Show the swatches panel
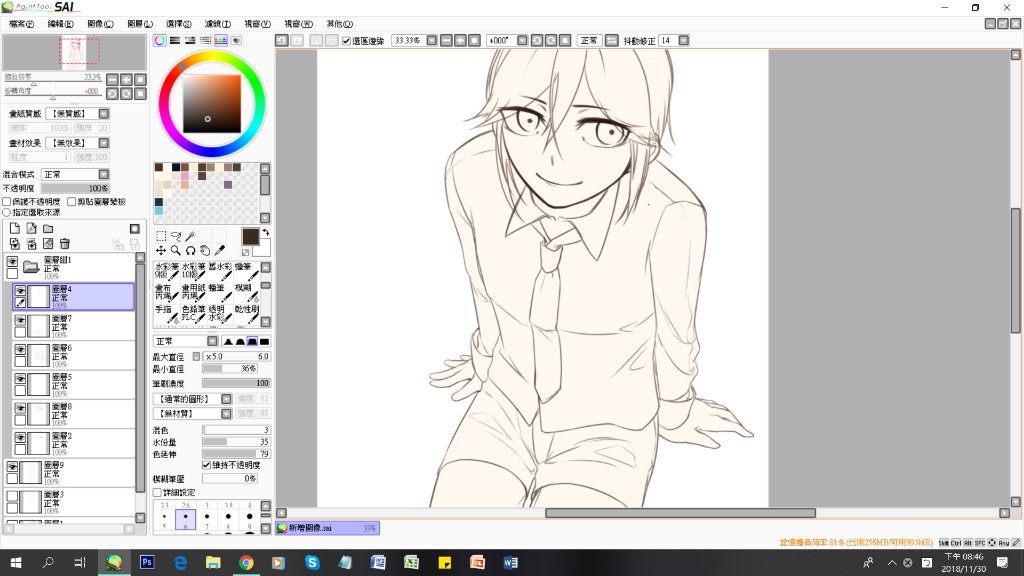 coord(221,40)
